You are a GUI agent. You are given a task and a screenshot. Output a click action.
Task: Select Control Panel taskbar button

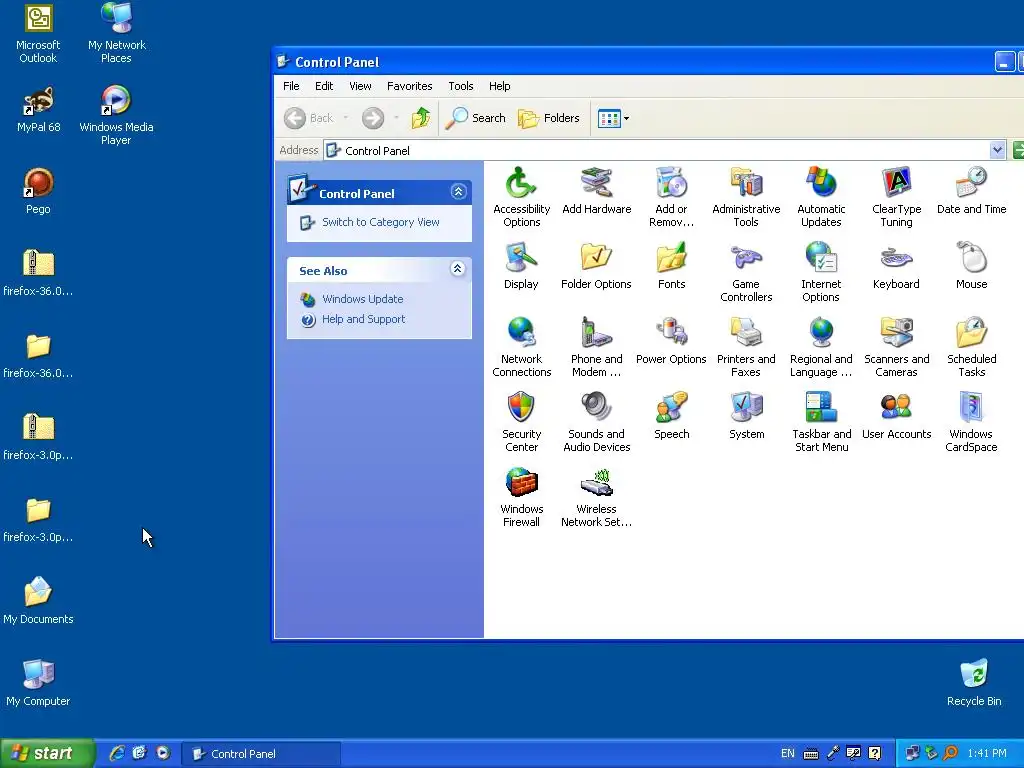point(261,754)
